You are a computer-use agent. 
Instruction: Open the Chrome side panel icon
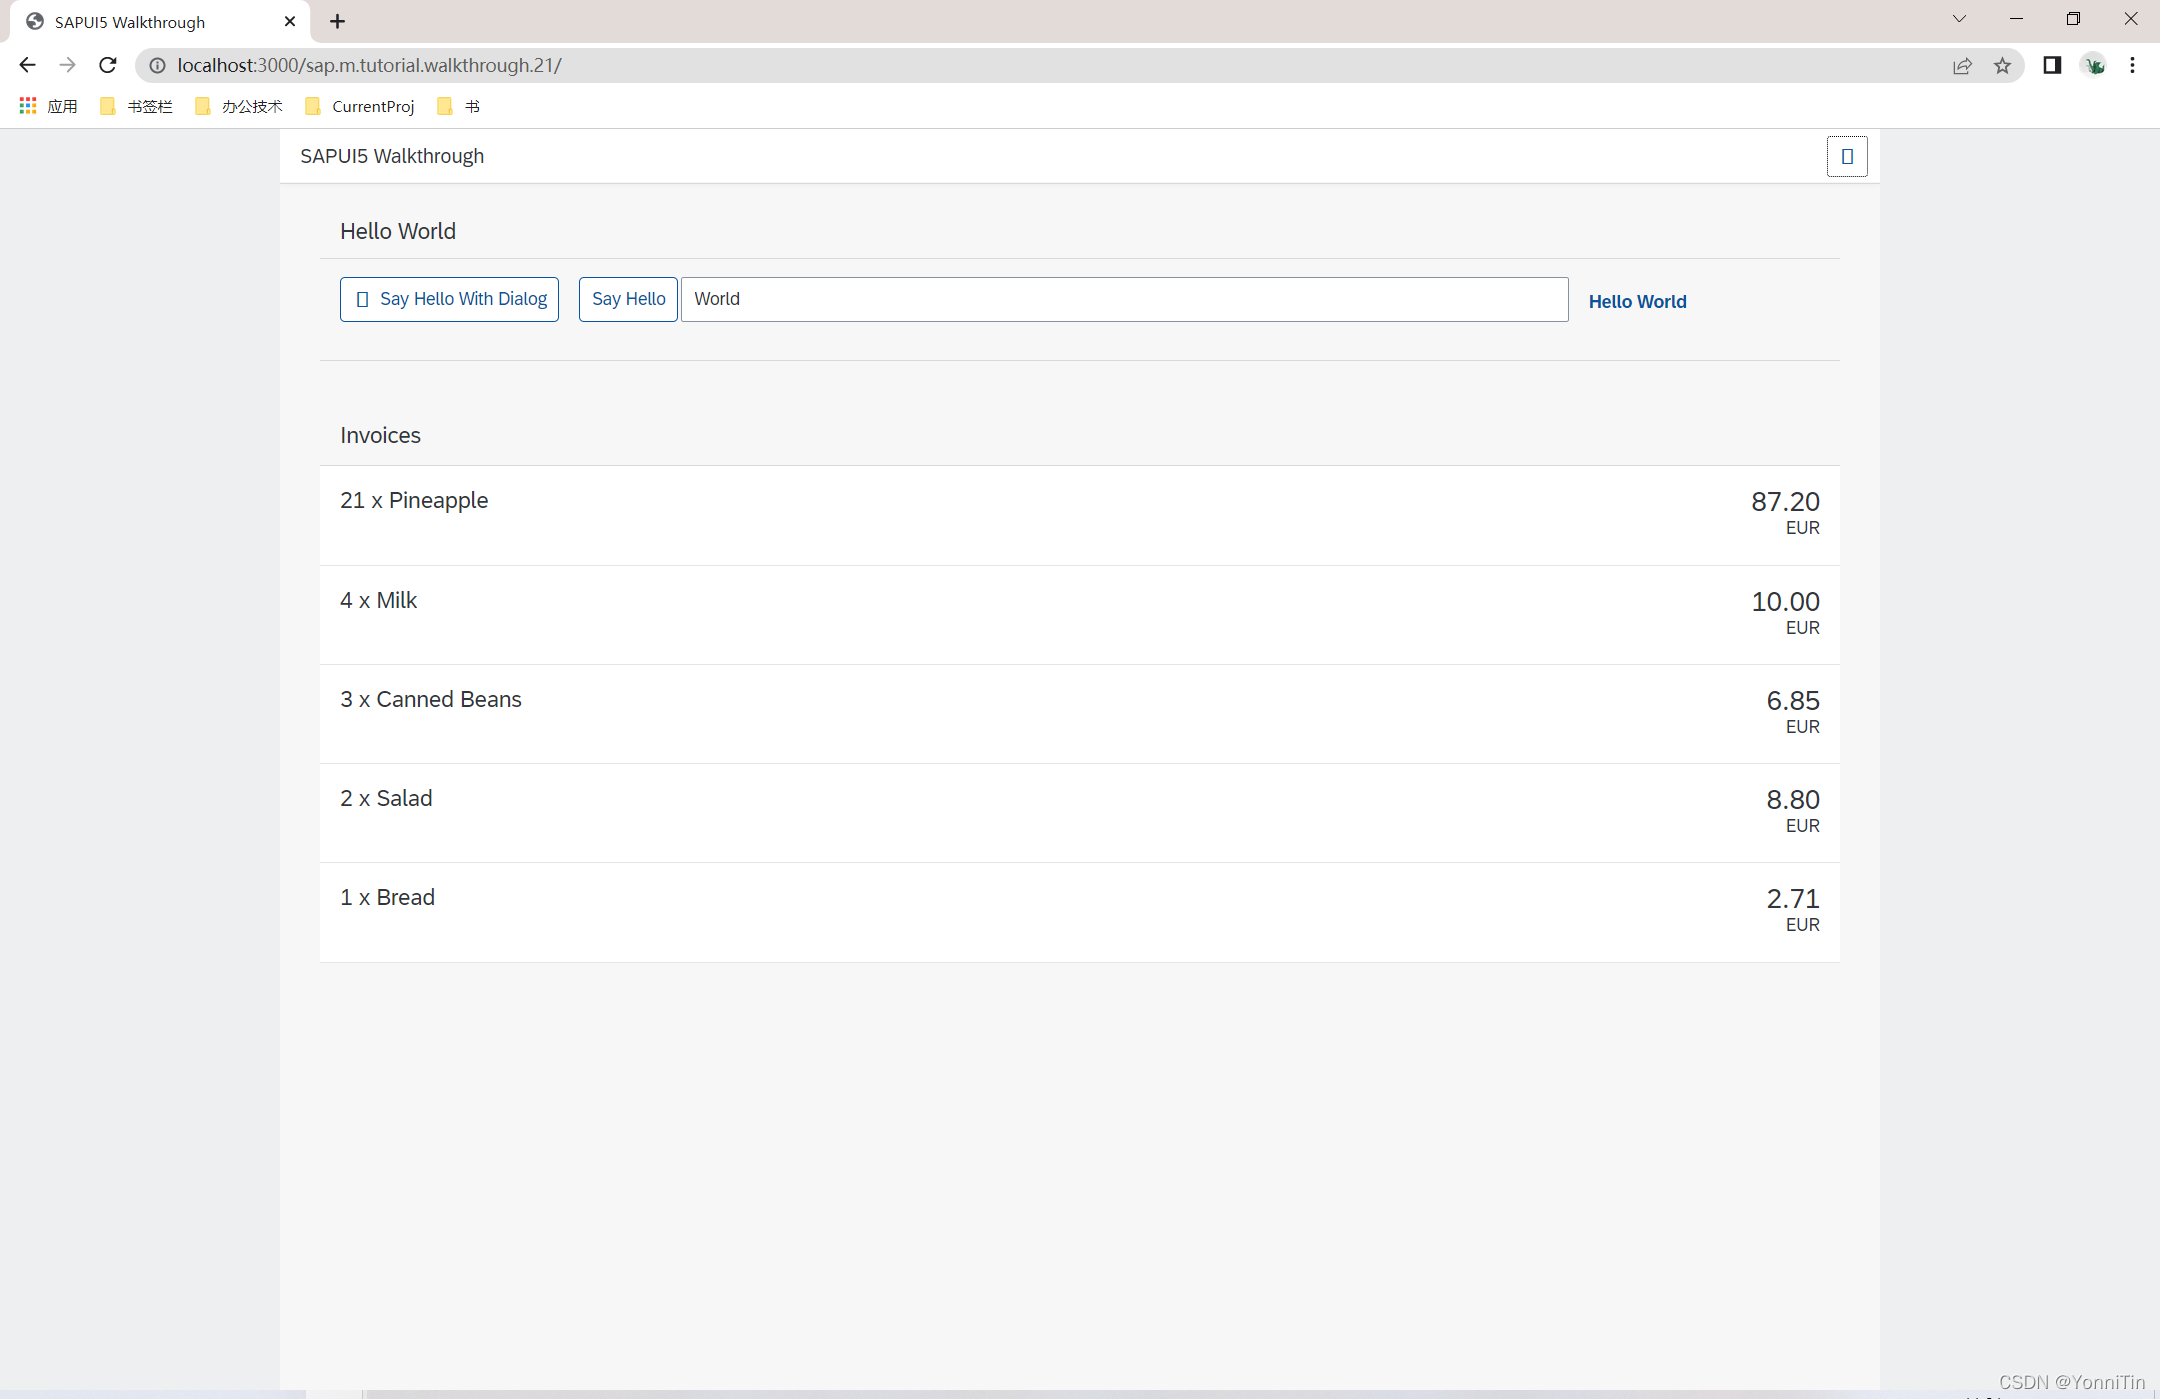point(2052,64)
